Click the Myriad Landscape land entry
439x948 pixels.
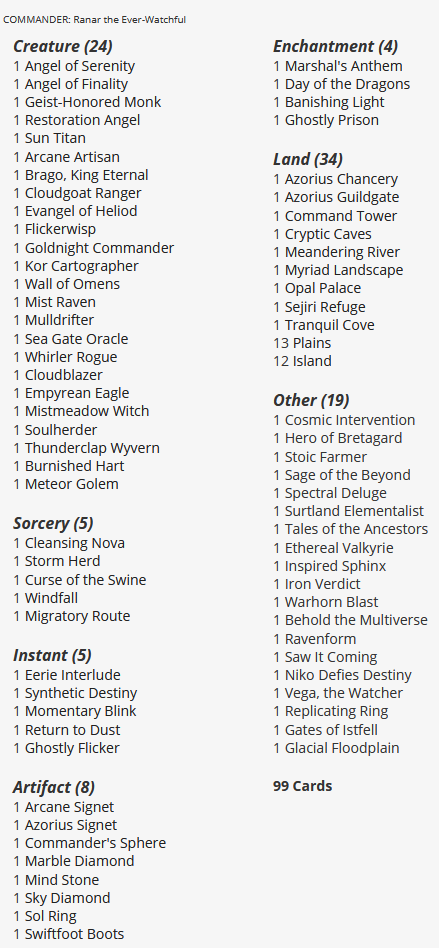point(344,270)
